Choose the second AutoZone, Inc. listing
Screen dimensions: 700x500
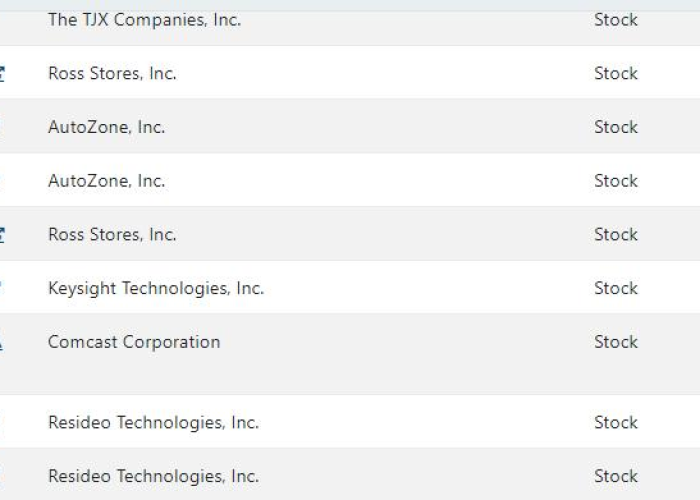click(106, 181)
